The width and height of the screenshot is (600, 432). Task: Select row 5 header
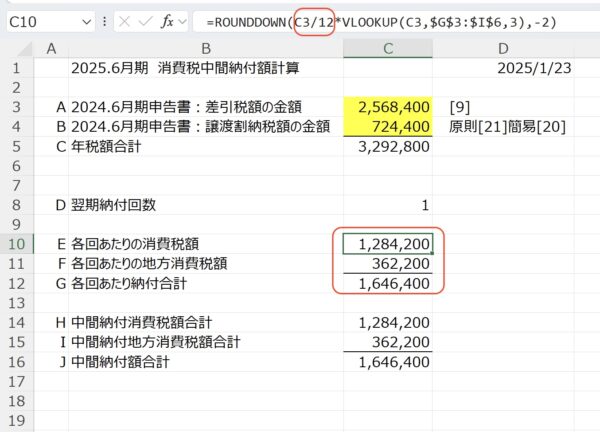tap(16, 147)
